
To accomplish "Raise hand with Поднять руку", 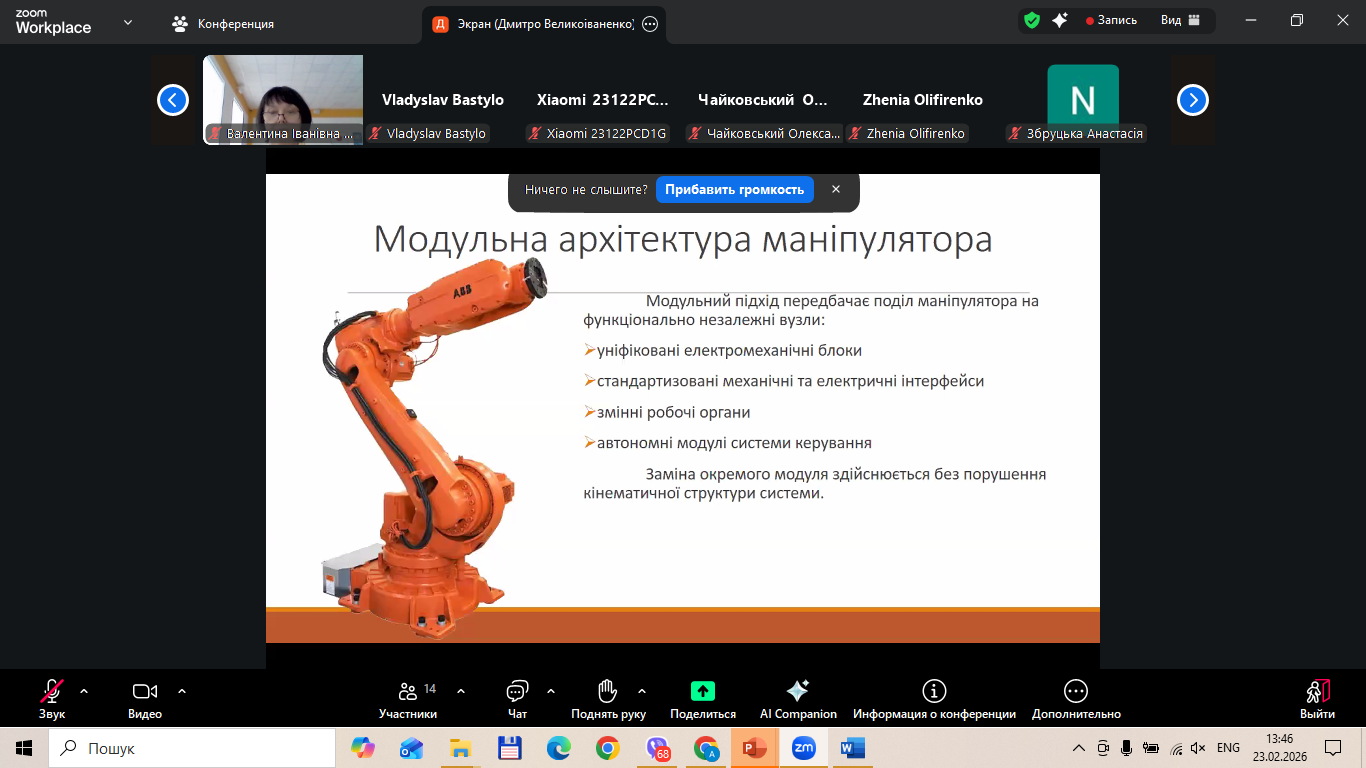I will pos(608,698).
